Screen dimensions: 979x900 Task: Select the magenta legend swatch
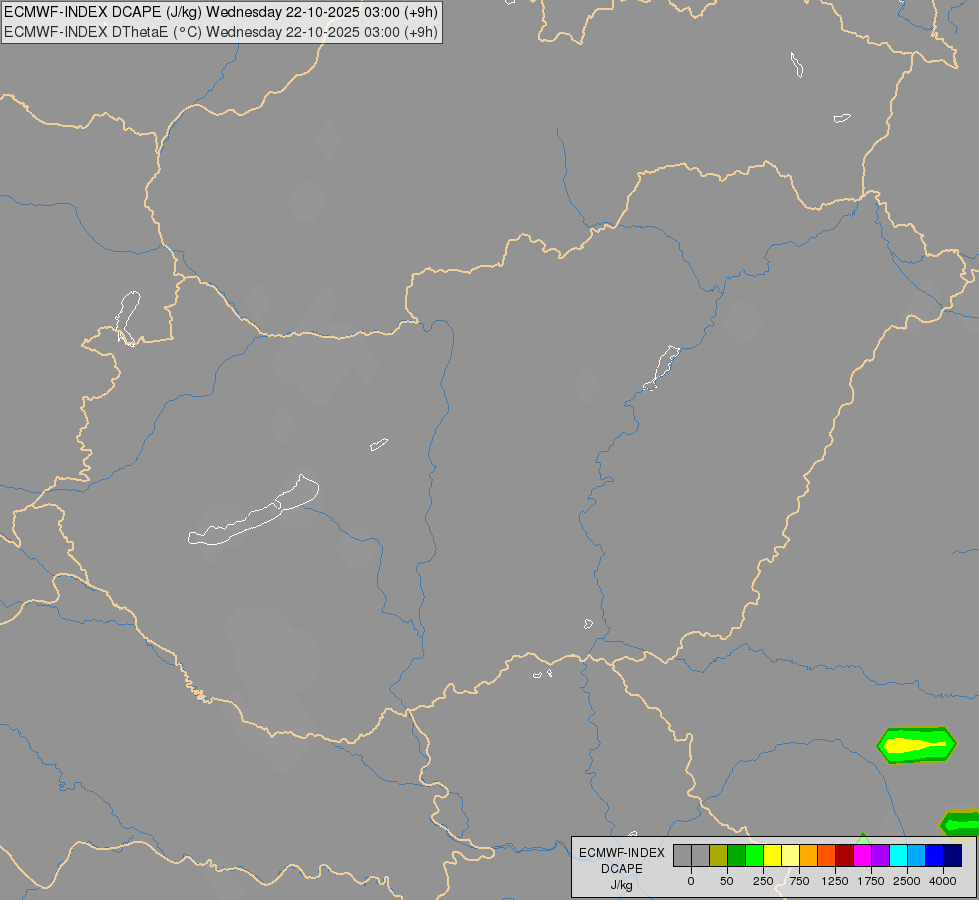coord(863,856)
